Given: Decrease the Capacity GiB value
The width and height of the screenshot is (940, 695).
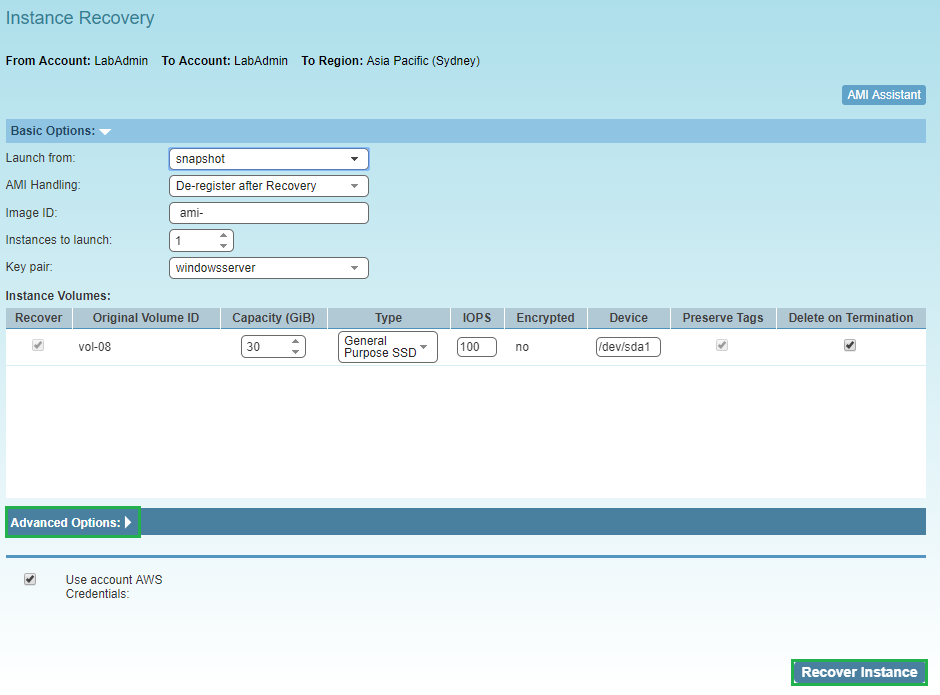Looking at the screenshot, I should [295, 352].
